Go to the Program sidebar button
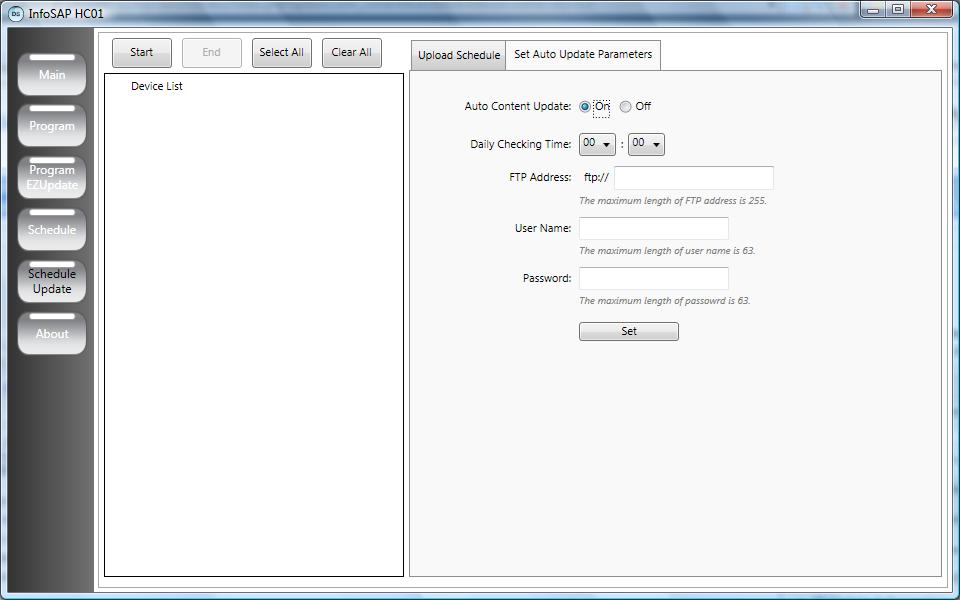Screen dimensions: 960x600 (52, 126)
